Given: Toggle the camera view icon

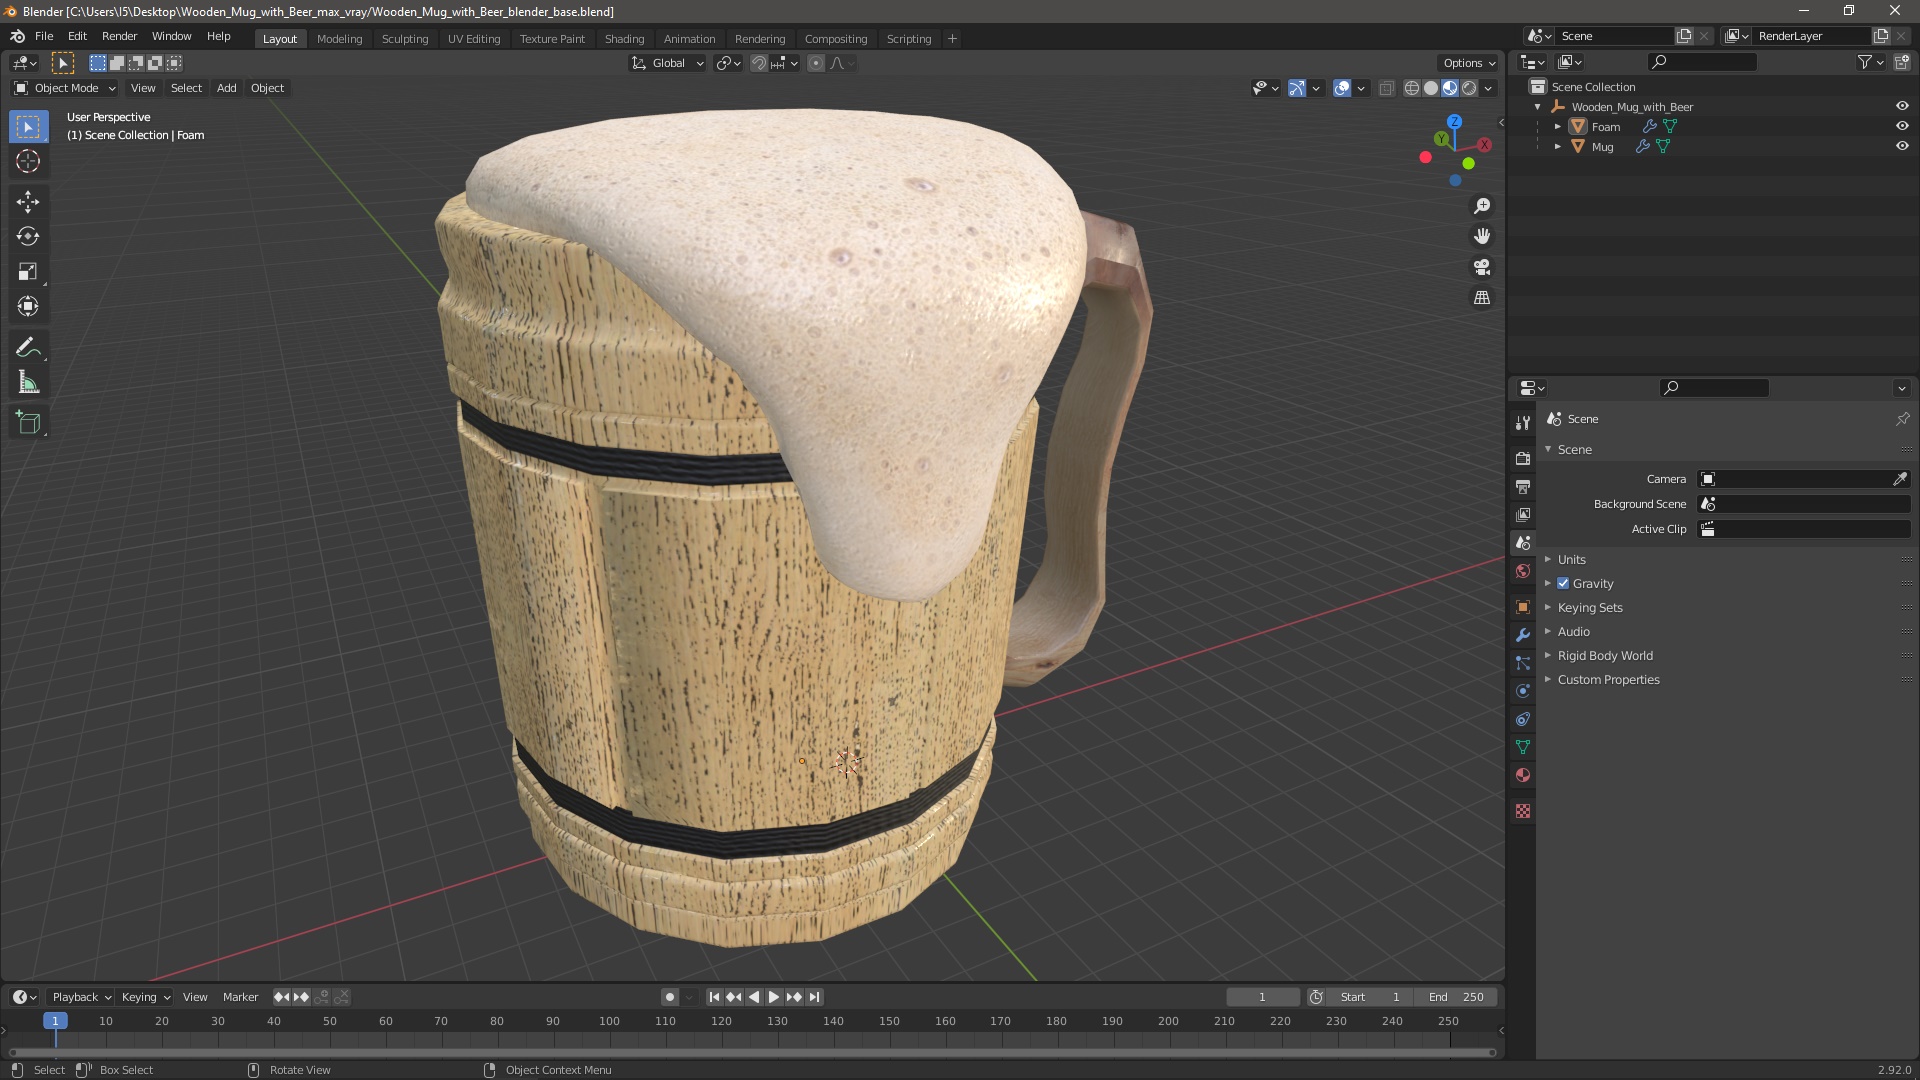Looking at the screenshot, I should (x=1482, y=267).
